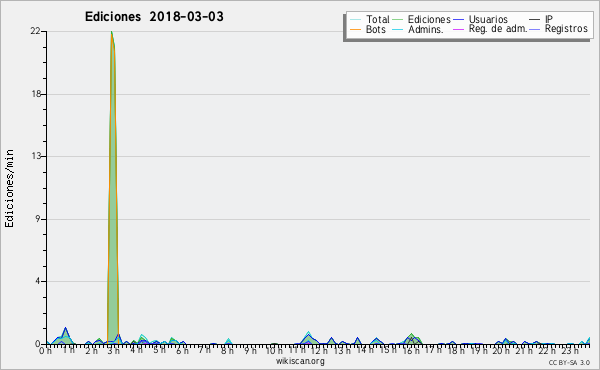The image size is (600, 370).
Task: Click the Registros legend entry
Action: [x=558, y=29]
